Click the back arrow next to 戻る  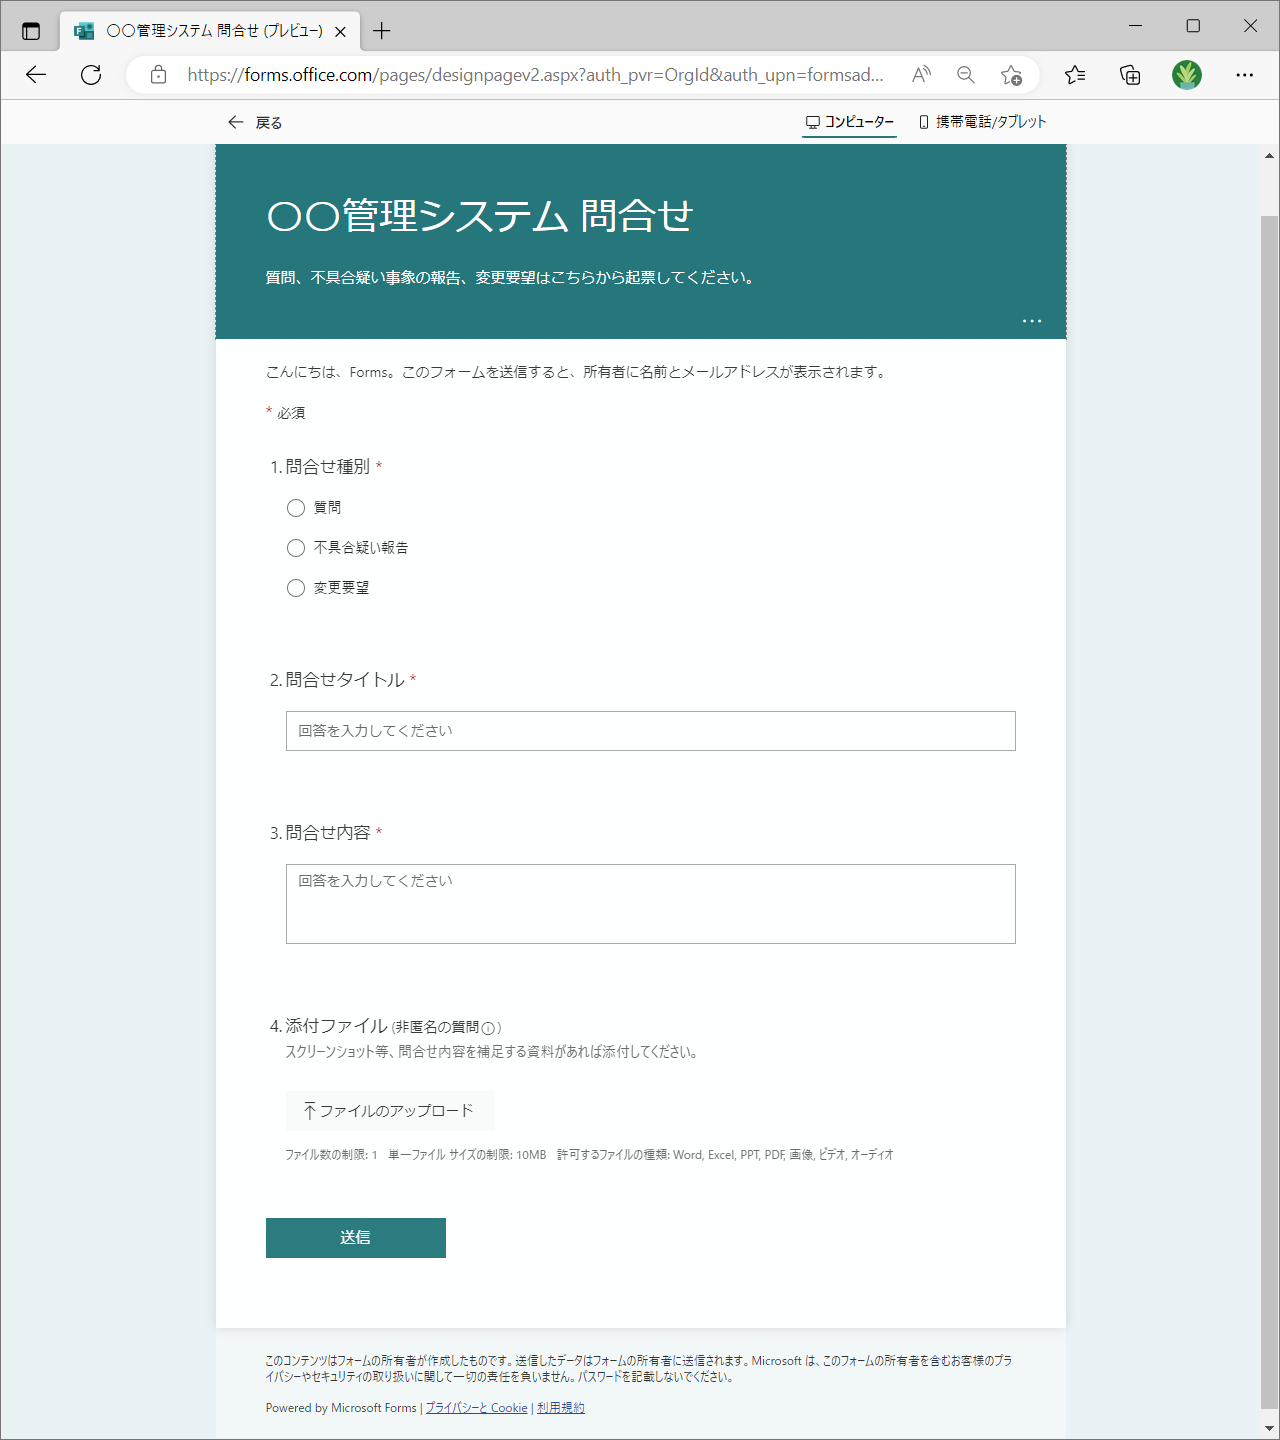236,122
